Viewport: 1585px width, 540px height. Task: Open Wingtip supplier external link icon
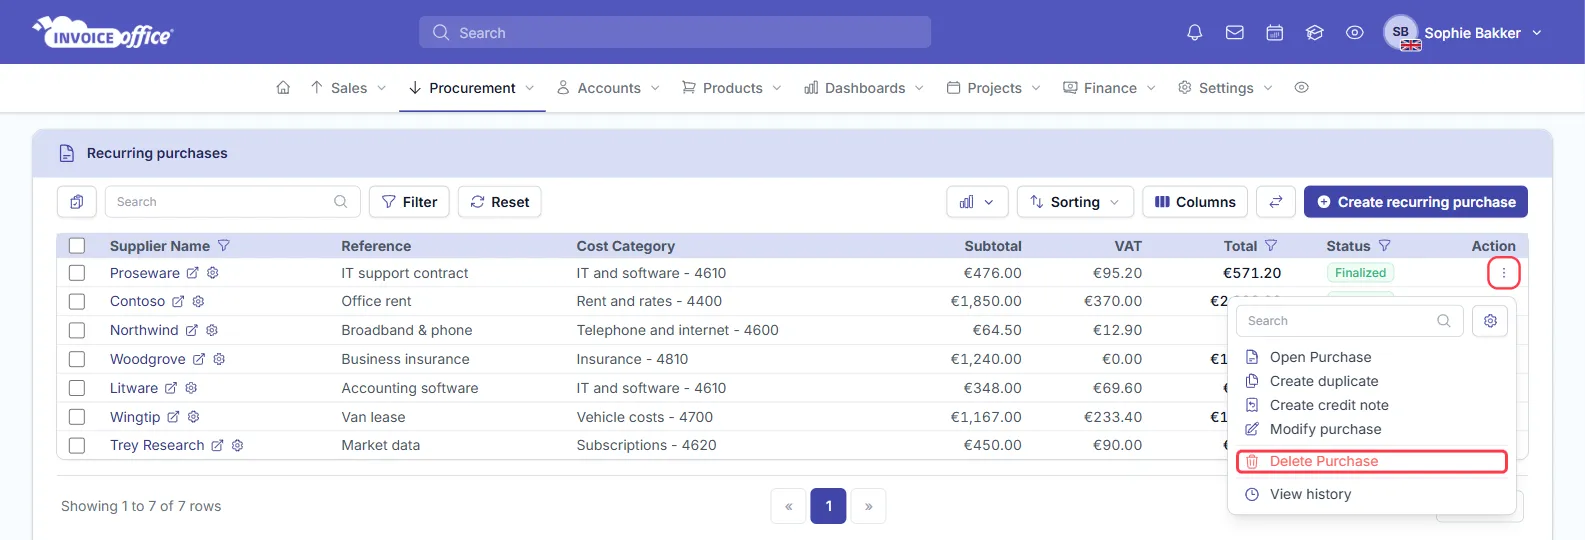pos(174,417)
